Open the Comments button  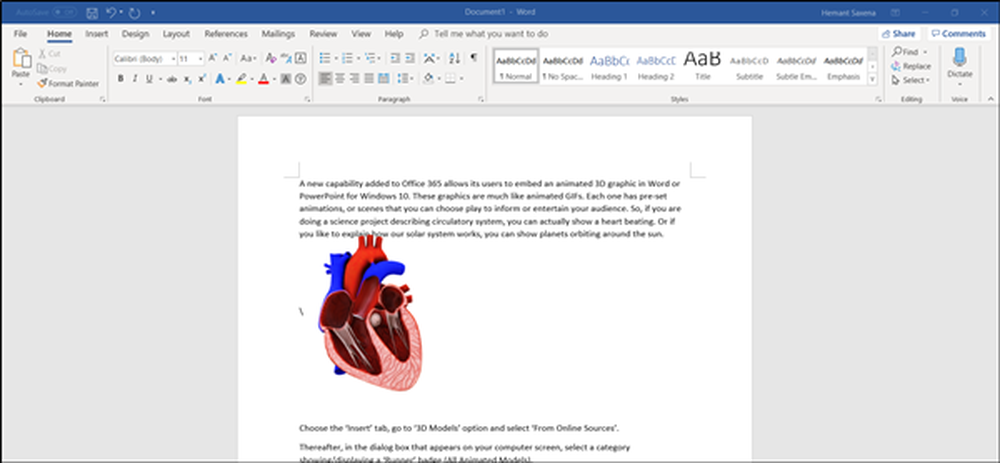(x=957, y=33)
